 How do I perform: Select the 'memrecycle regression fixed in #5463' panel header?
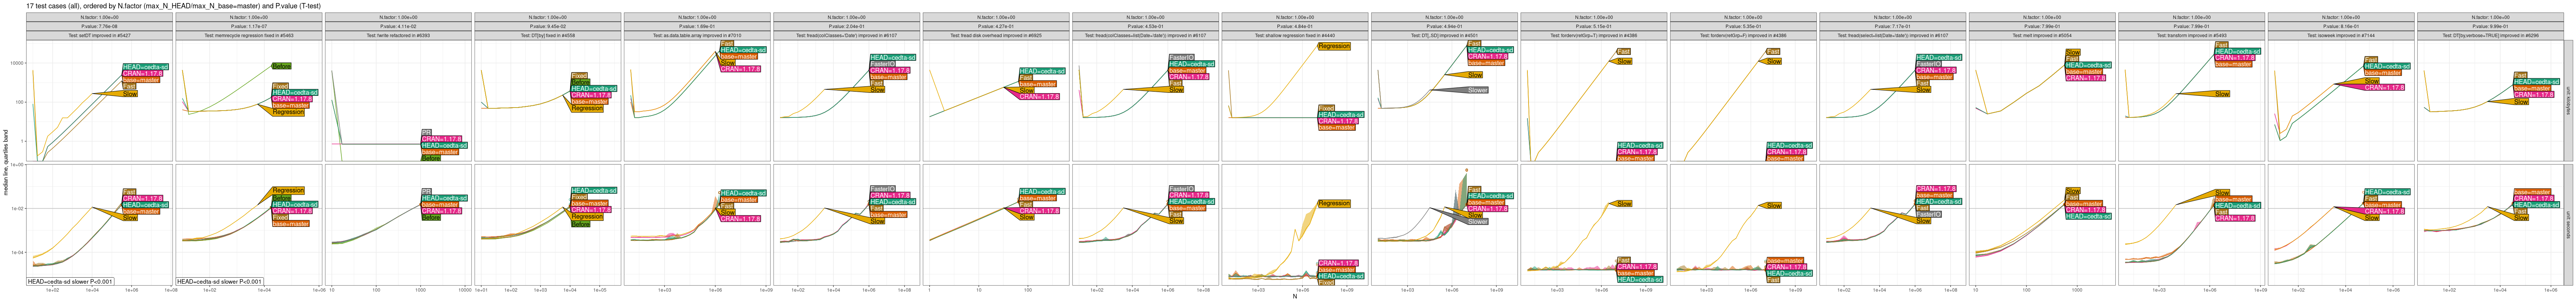pos(248,35)
